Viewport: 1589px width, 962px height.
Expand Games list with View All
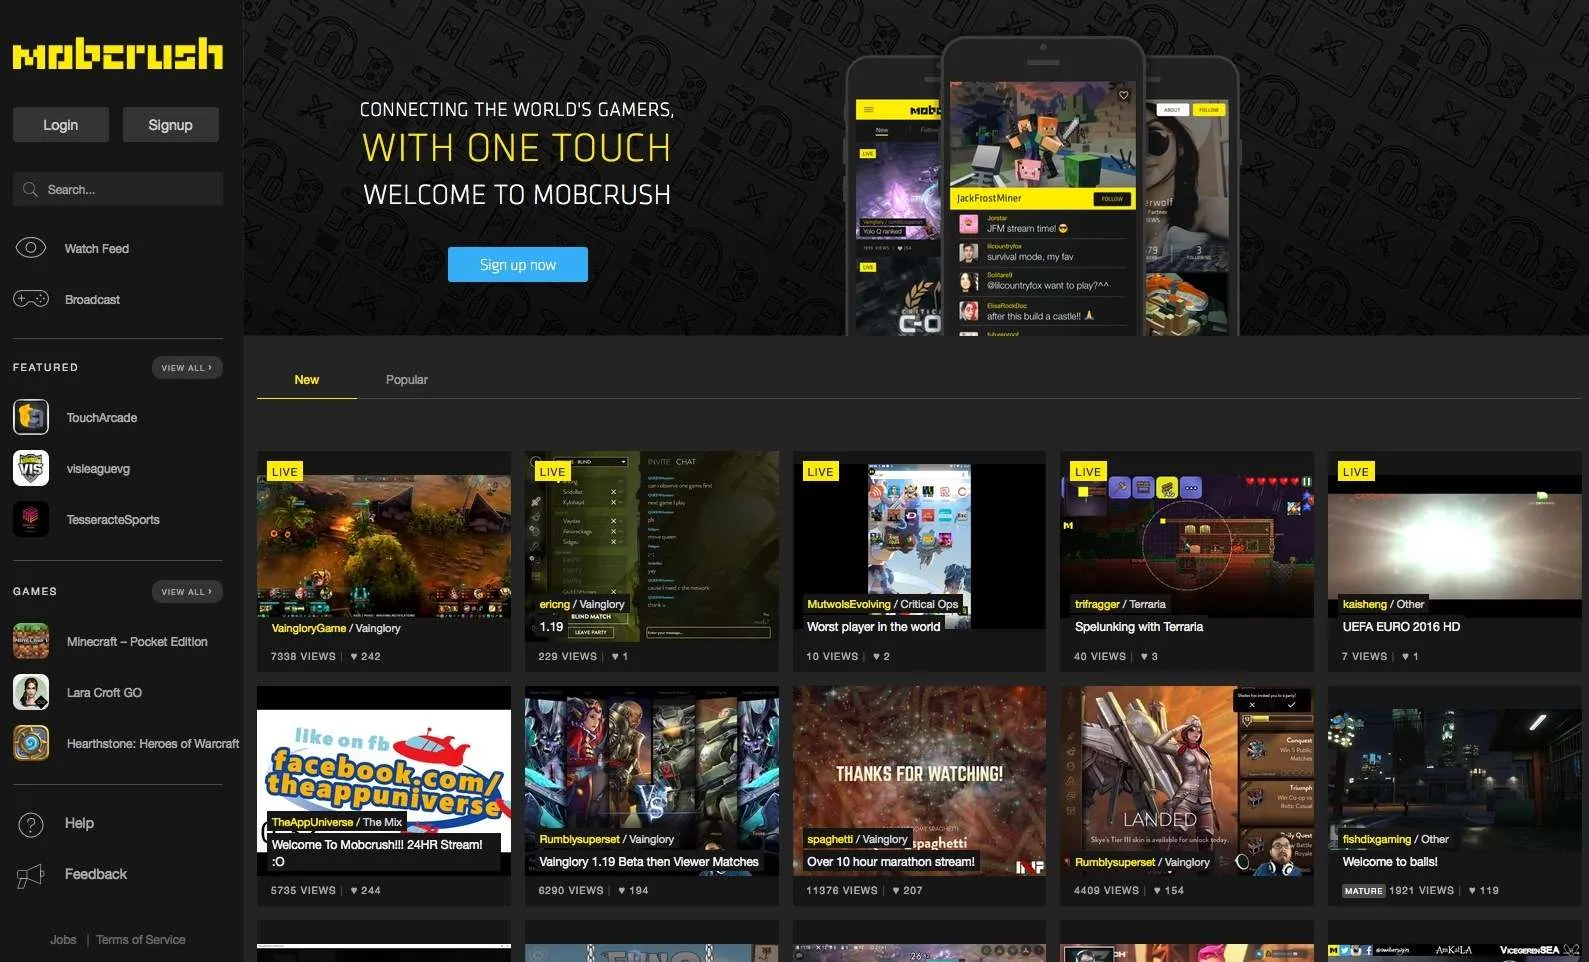pyautogui.click(x=187, y=592)
